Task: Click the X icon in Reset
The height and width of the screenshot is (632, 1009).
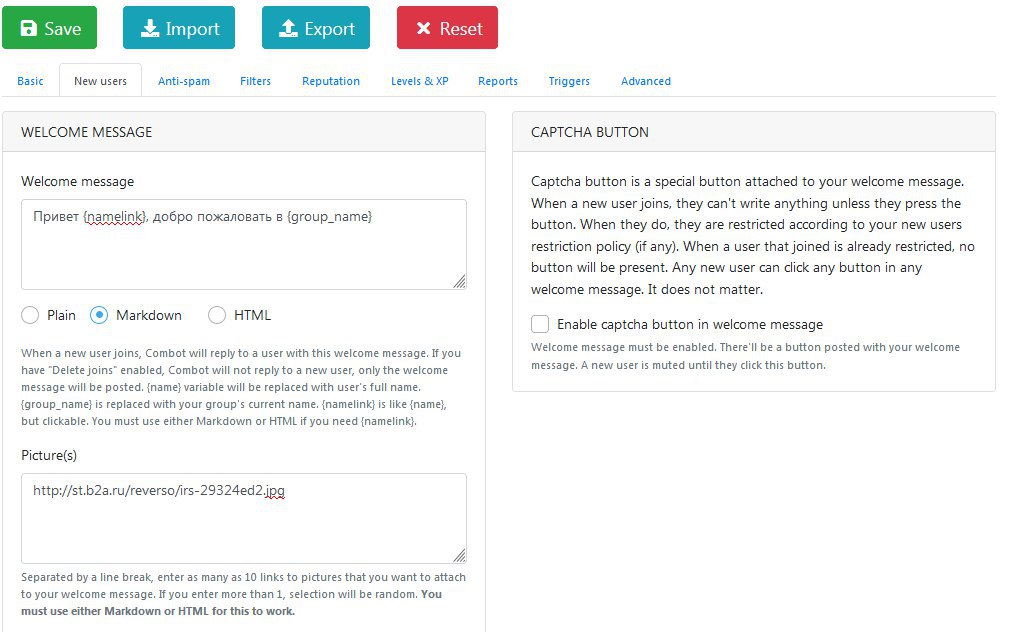Action: [423, 28]
